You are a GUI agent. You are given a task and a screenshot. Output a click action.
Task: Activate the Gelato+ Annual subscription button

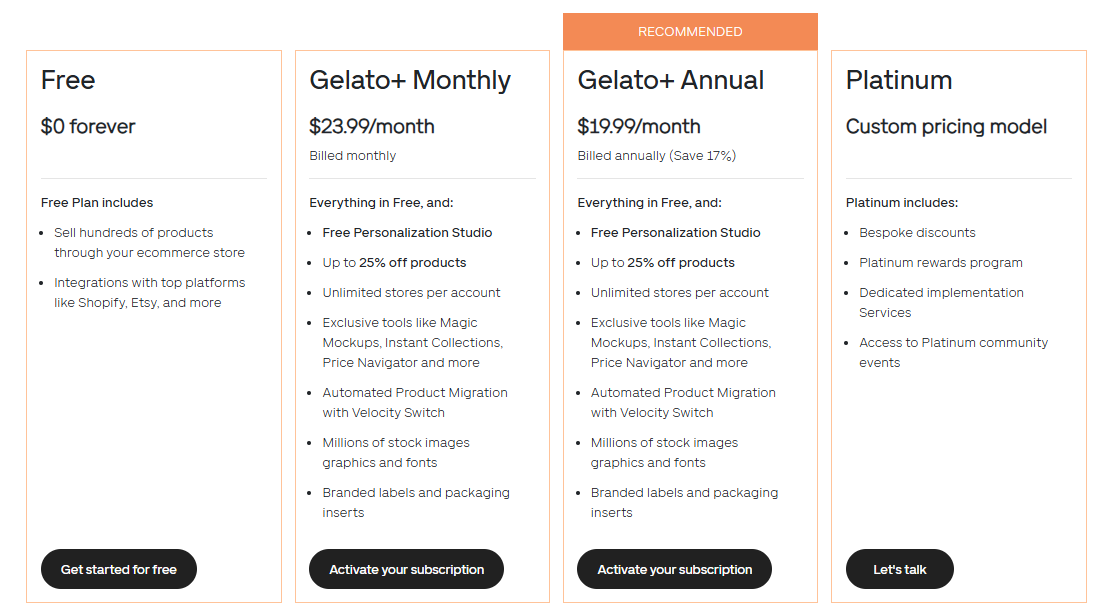(x=674, y=569)
